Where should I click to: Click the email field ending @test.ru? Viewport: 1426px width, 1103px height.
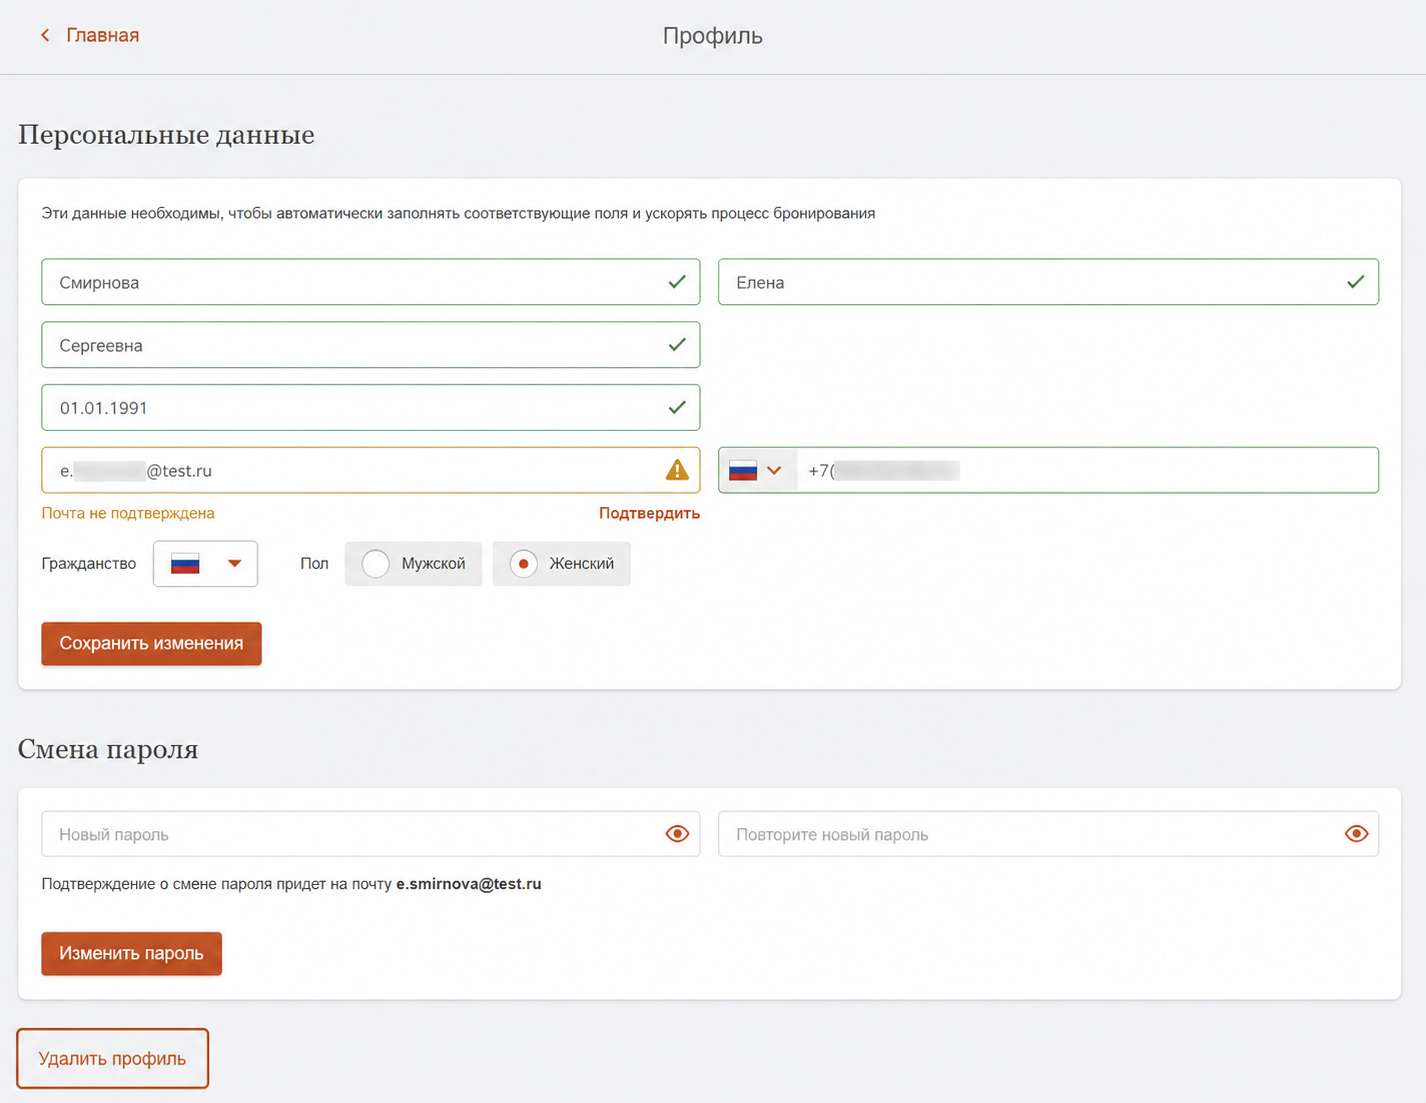click(370, 470)
